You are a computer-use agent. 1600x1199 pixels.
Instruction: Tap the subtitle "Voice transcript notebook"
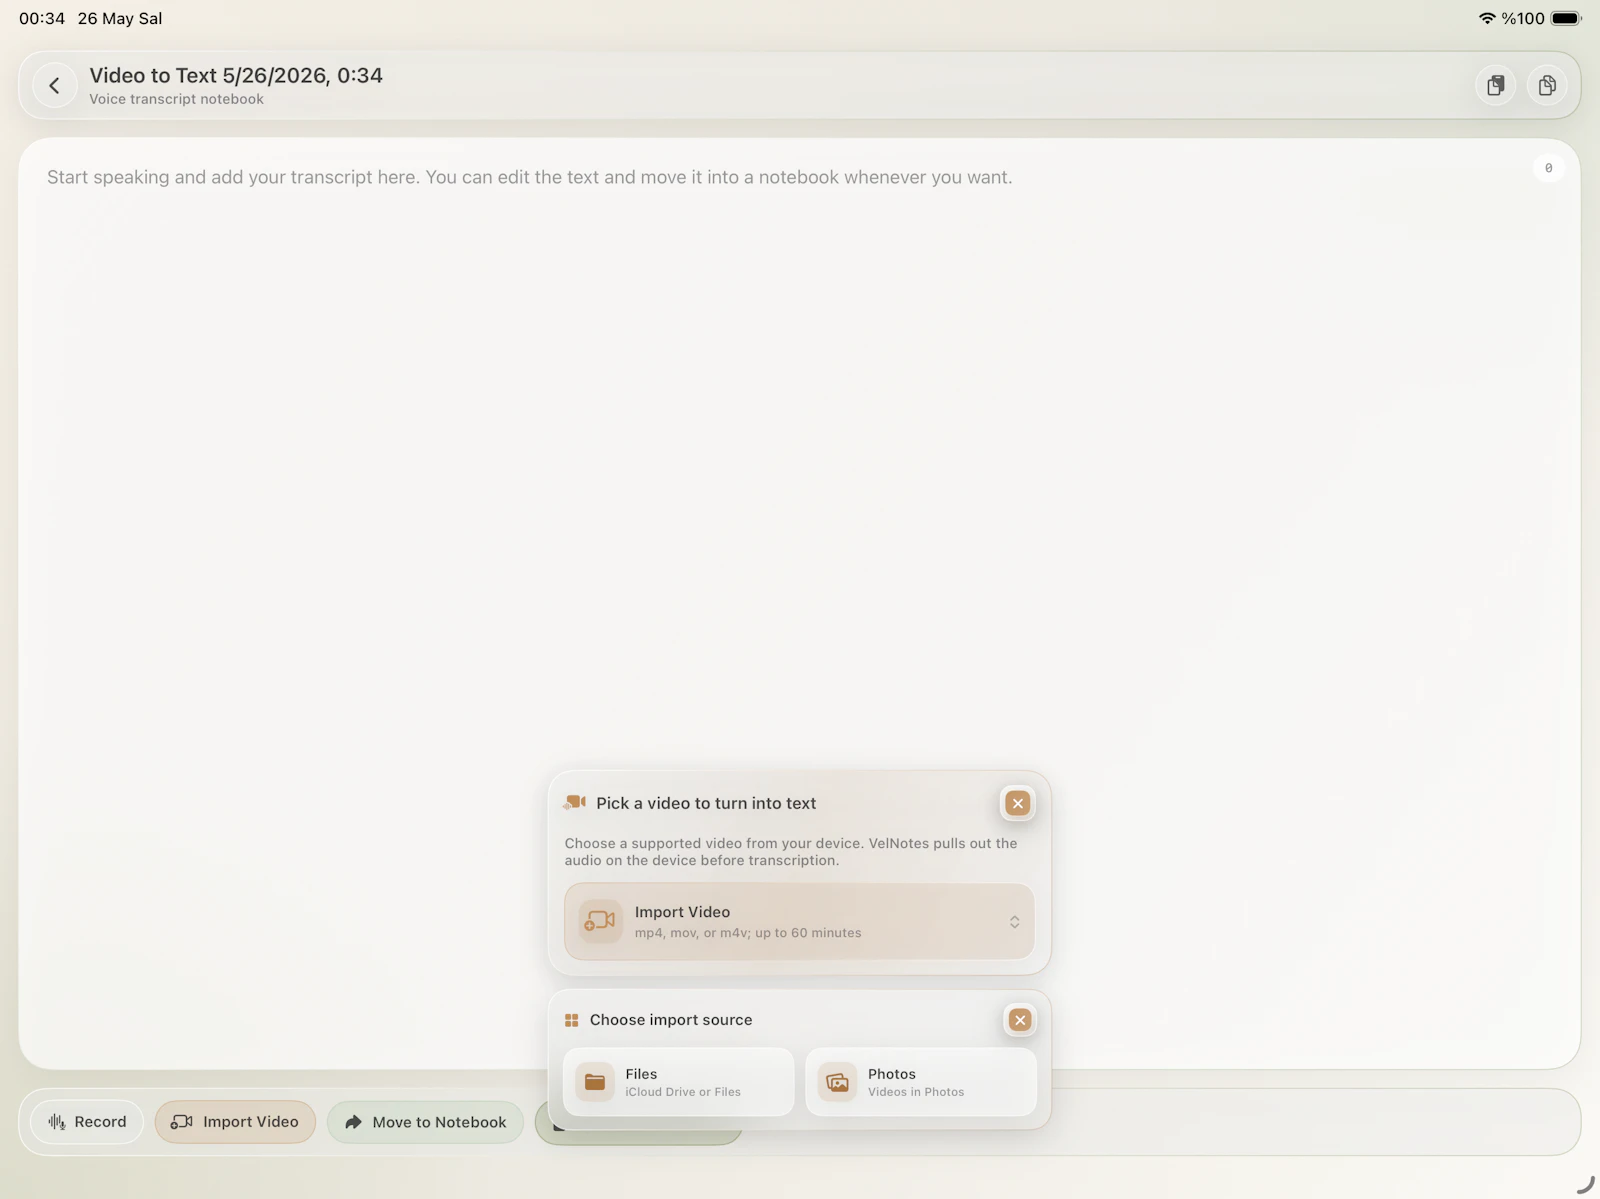177,99
